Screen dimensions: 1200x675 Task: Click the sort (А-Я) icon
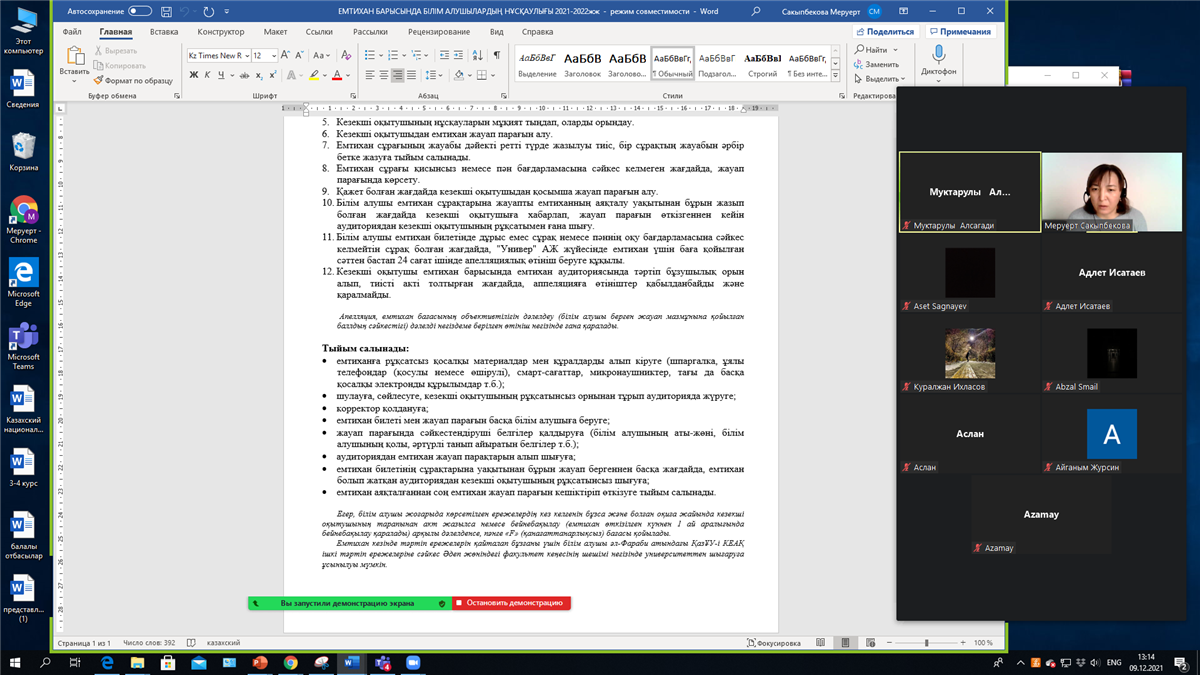[478, 55]
